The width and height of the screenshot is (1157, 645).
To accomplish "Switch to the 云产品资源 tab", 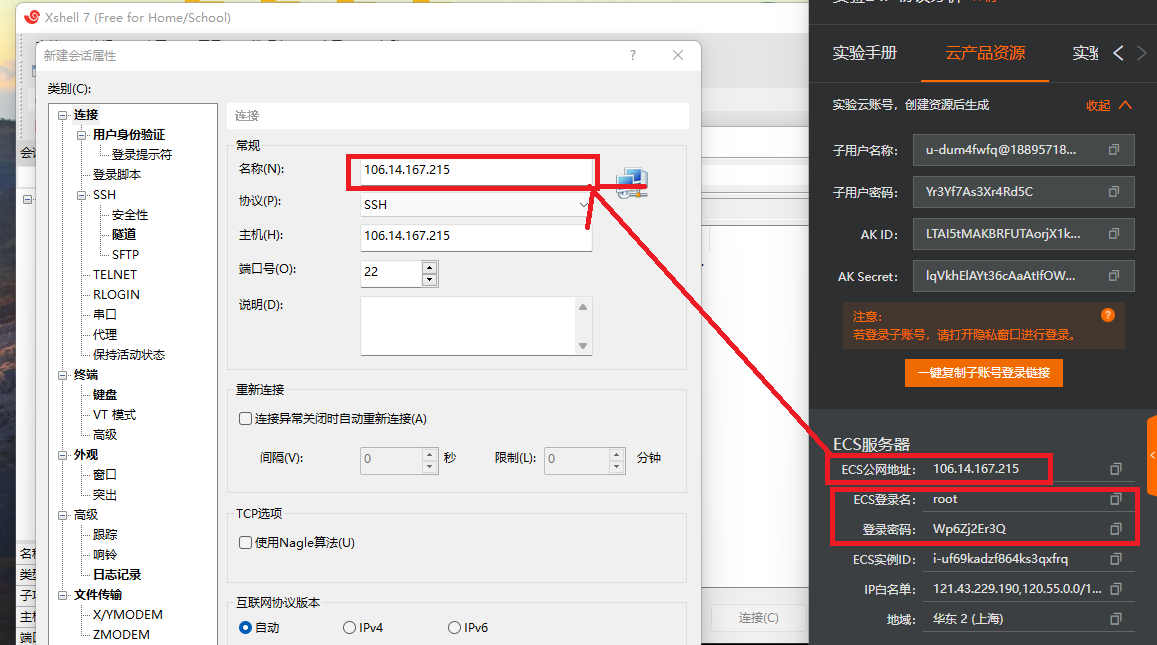I will 985,53.
